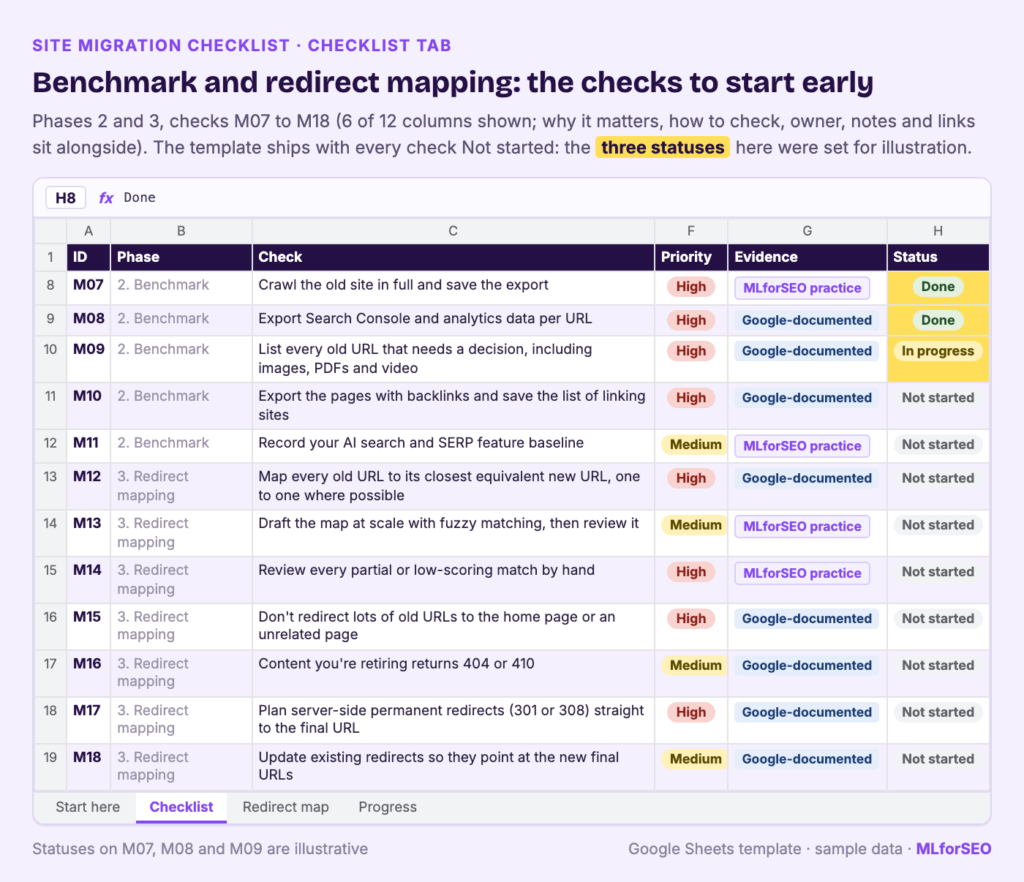Viewport: 1024px width, 882px height.
Task: Select the Status header cell
Action: [x=938, y=257]
